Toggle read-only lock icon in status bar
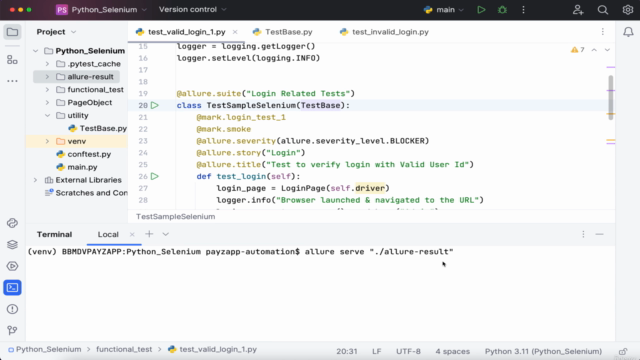Viewport: 640px width, 360px height. point(623,351)
